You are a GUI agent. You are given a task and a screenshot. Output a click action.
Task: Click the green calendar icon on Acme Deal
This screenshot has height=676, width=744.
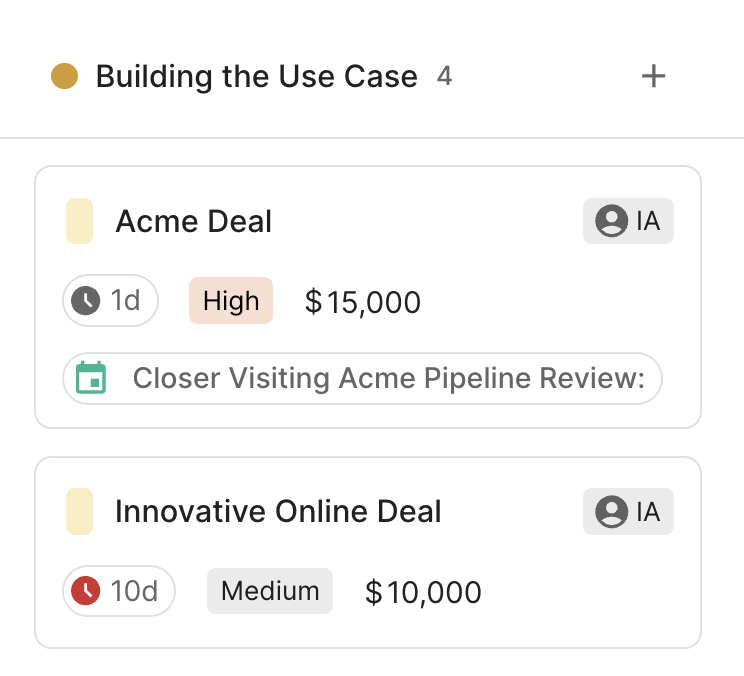91,378
